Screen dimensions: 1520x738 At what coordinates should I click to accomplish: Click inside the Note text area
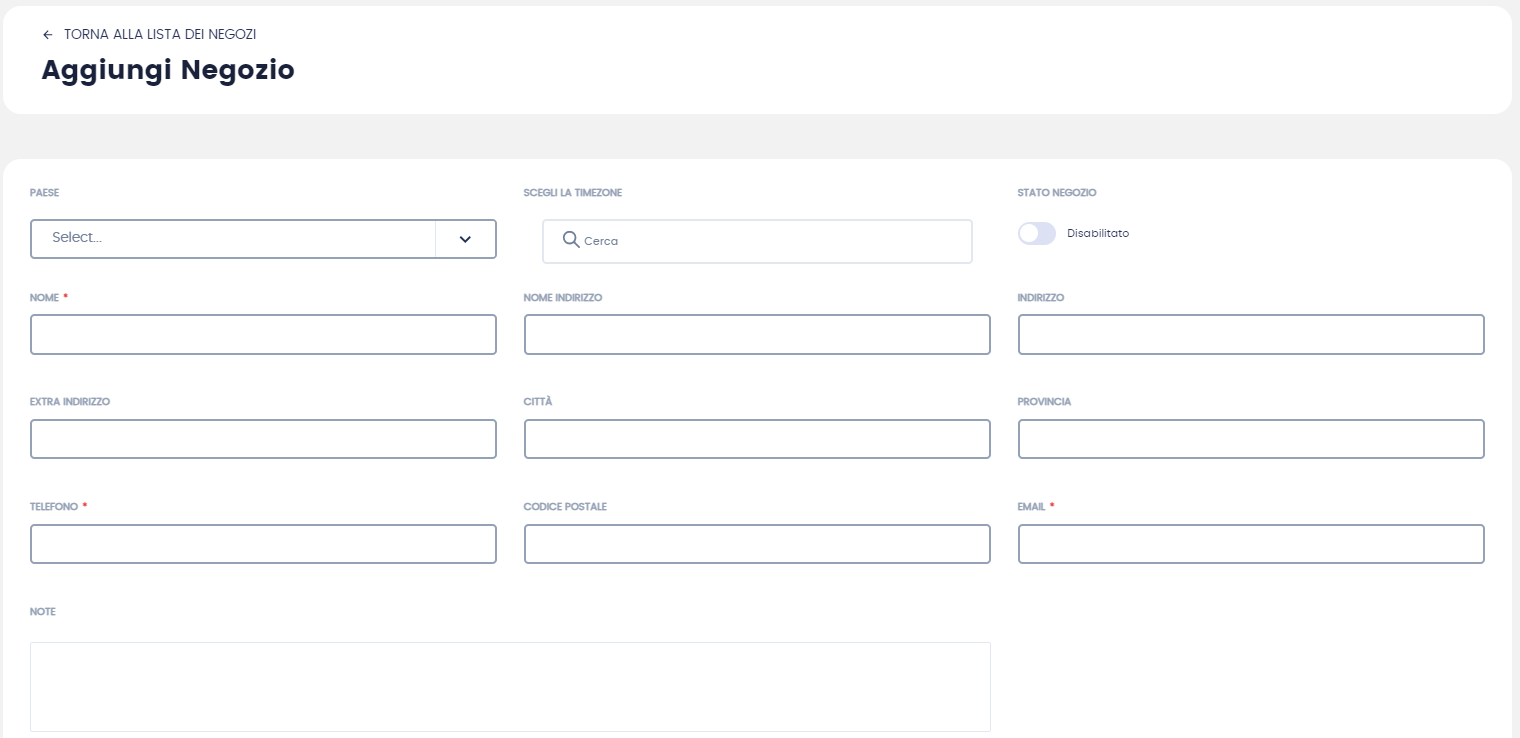510,687
